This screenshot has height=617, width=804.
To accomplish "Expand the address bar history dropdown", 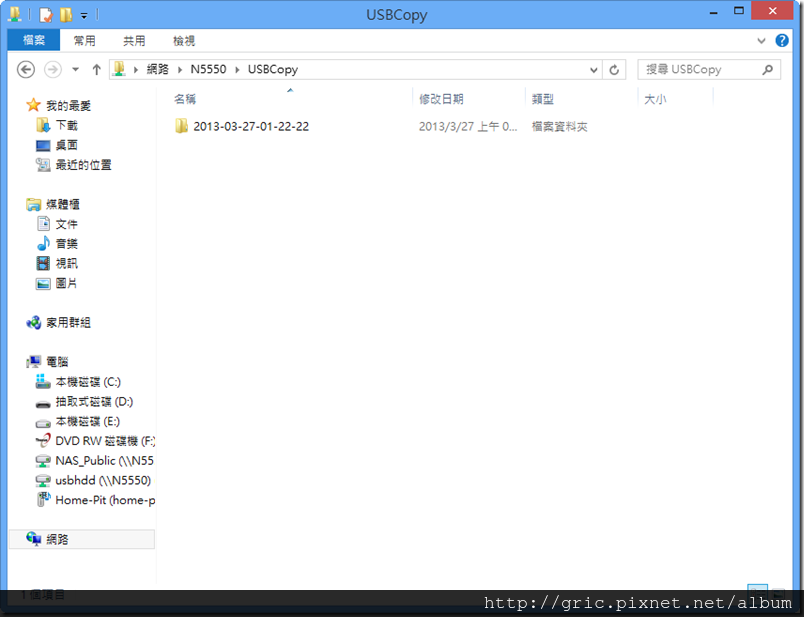I will (593, 70).
